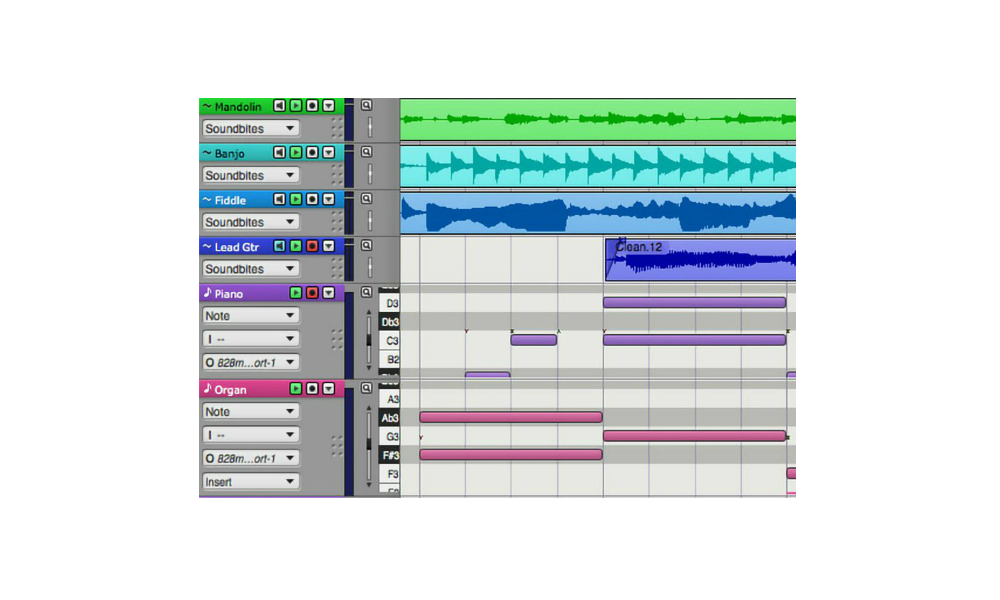The height and width of the screenshot is (600, 1000).
Task: Open Organ track's Note layer dropdown
Action: tap(250, 411)
